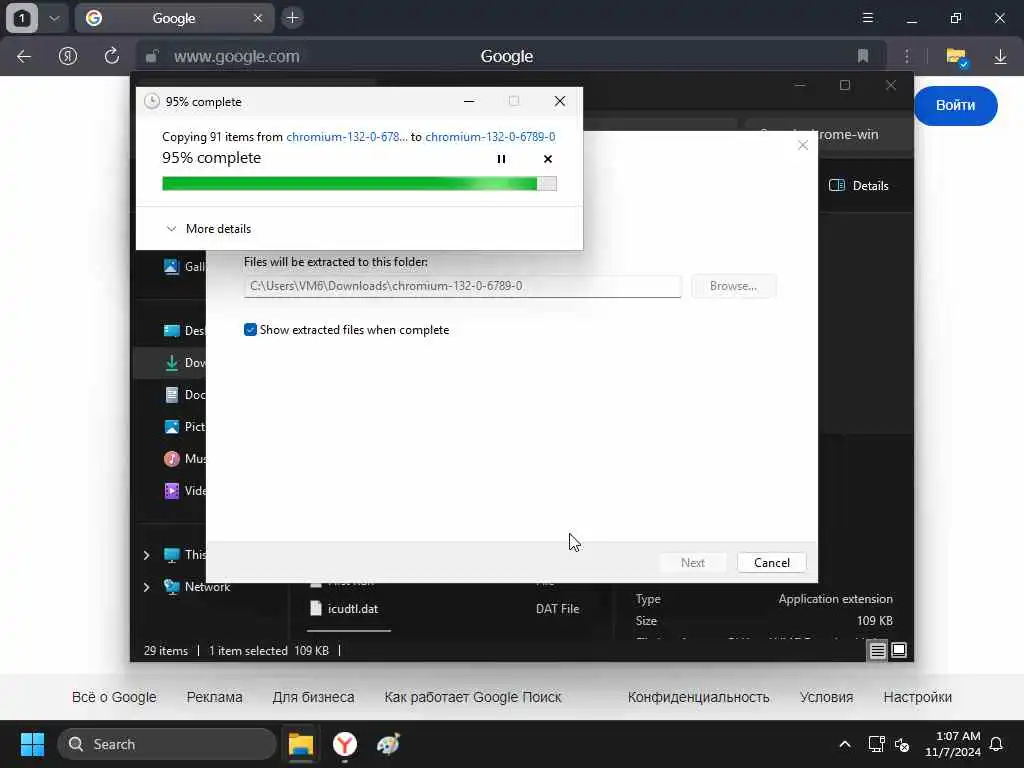The height and width of the screenshot is (768, 1024).
Task: Open Конфиденциальность footer link
Action: (x=698, y=697)
